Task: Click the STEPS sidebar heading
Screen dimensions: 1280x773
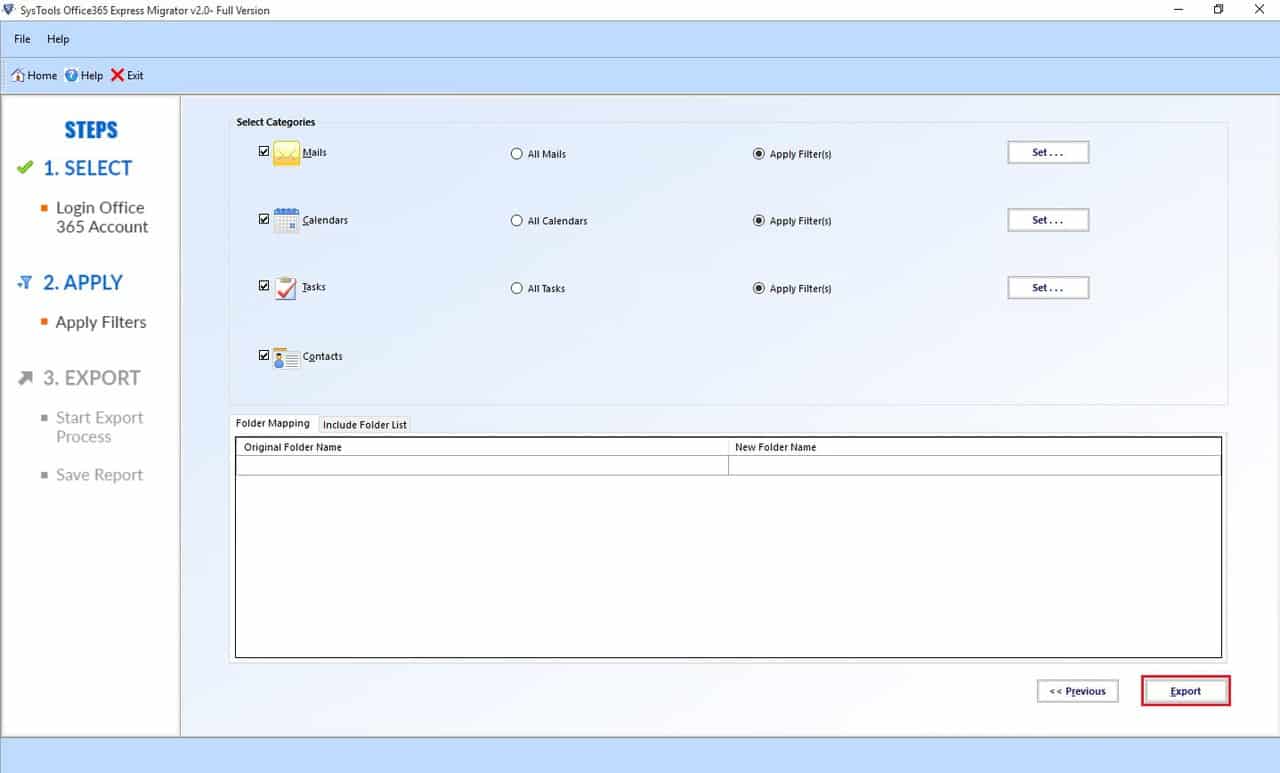Action: (x=91, y=130)
